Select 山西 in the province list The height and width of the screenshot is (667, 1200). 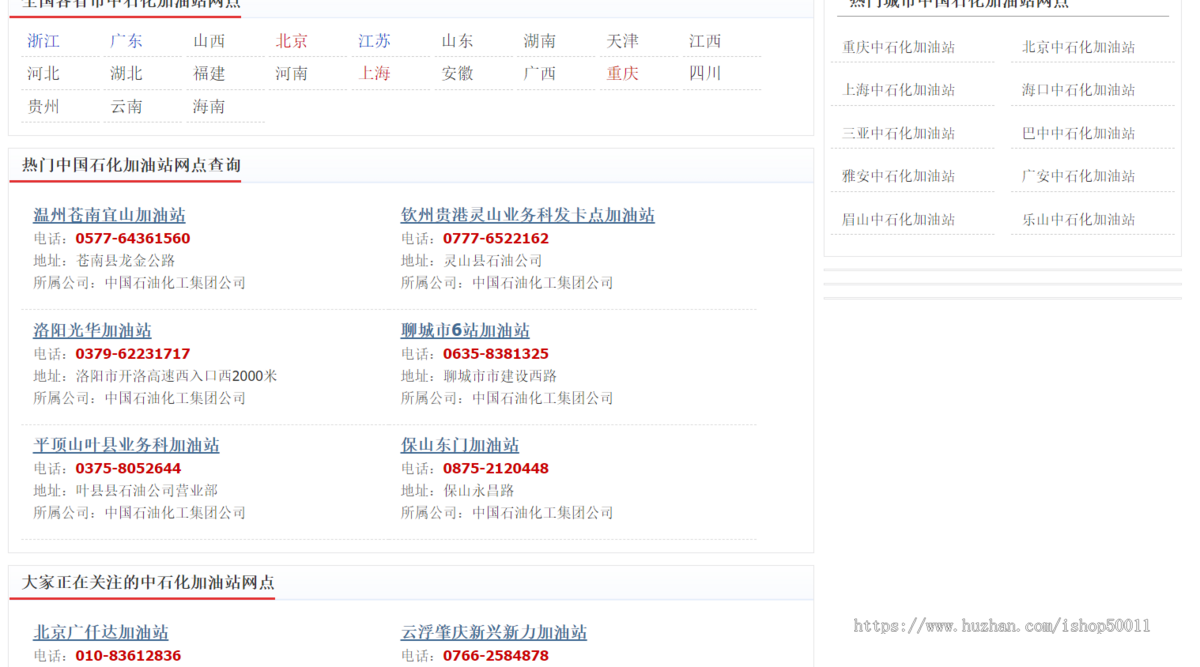pos(209,41)
